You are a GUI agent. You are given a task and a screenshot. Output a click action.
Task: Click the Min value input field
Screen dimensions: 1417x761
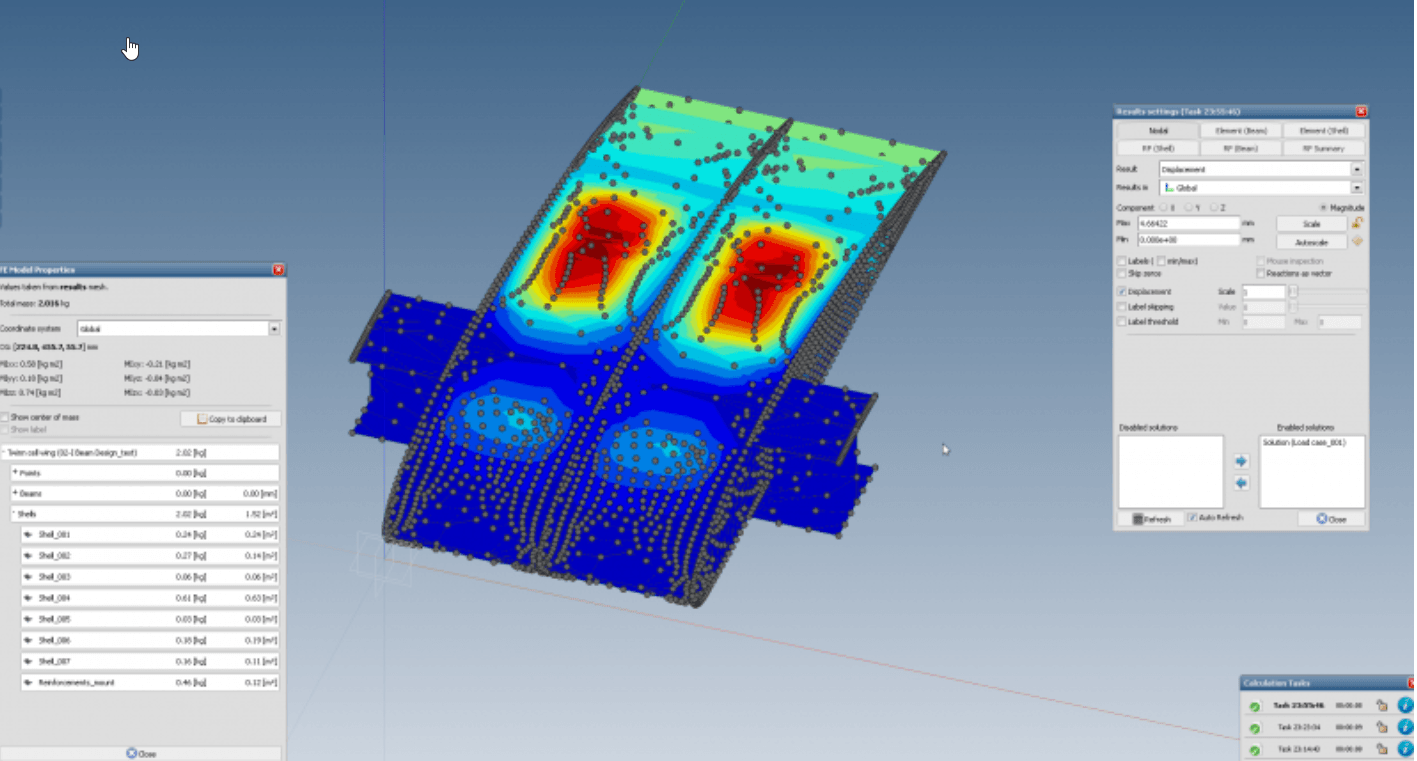click(1189, 240)
